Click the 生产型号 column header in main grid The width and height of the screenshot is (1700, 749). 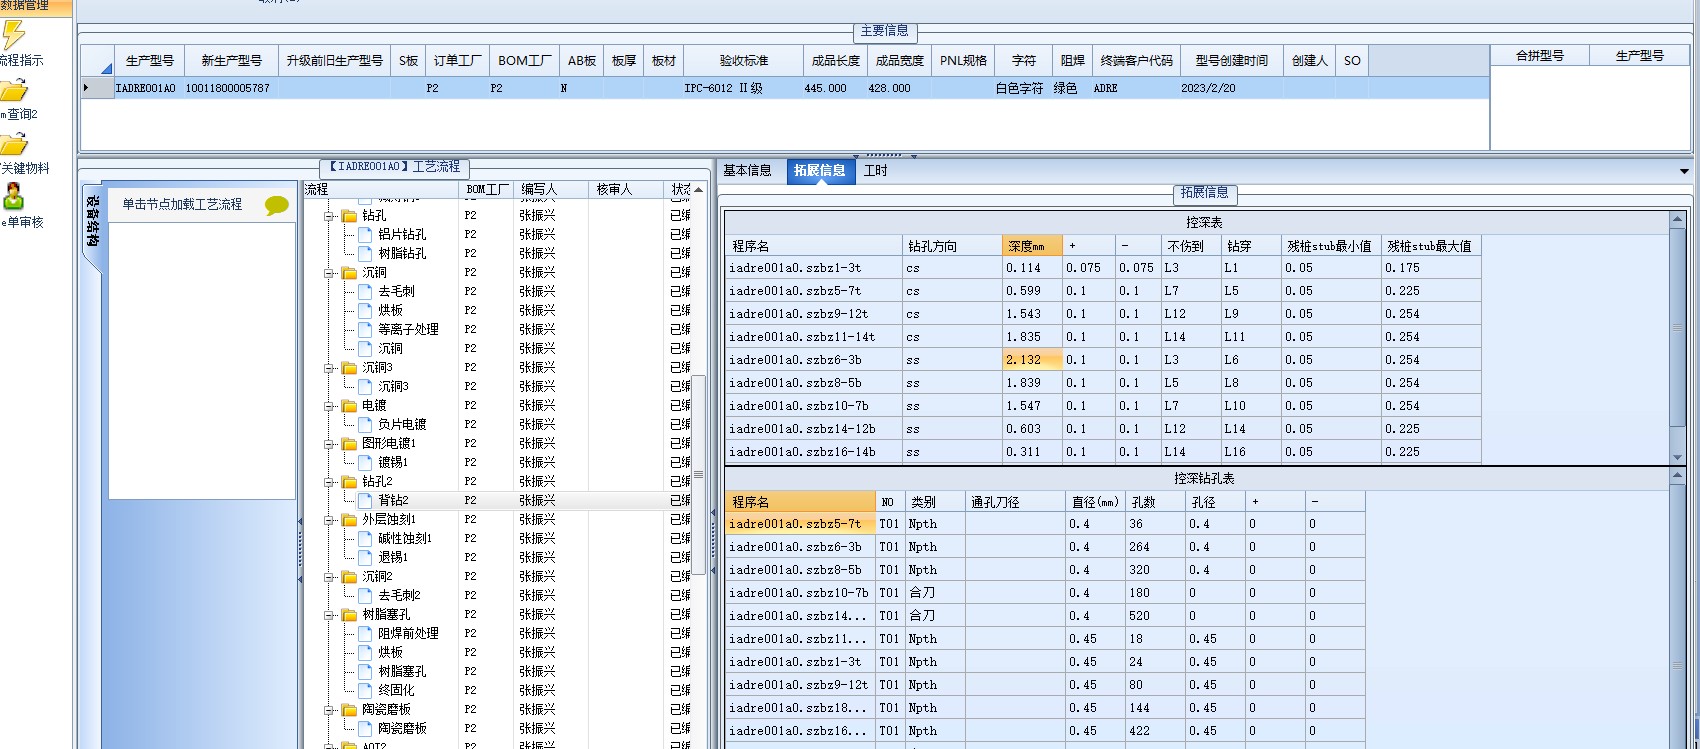click(149, 61)
